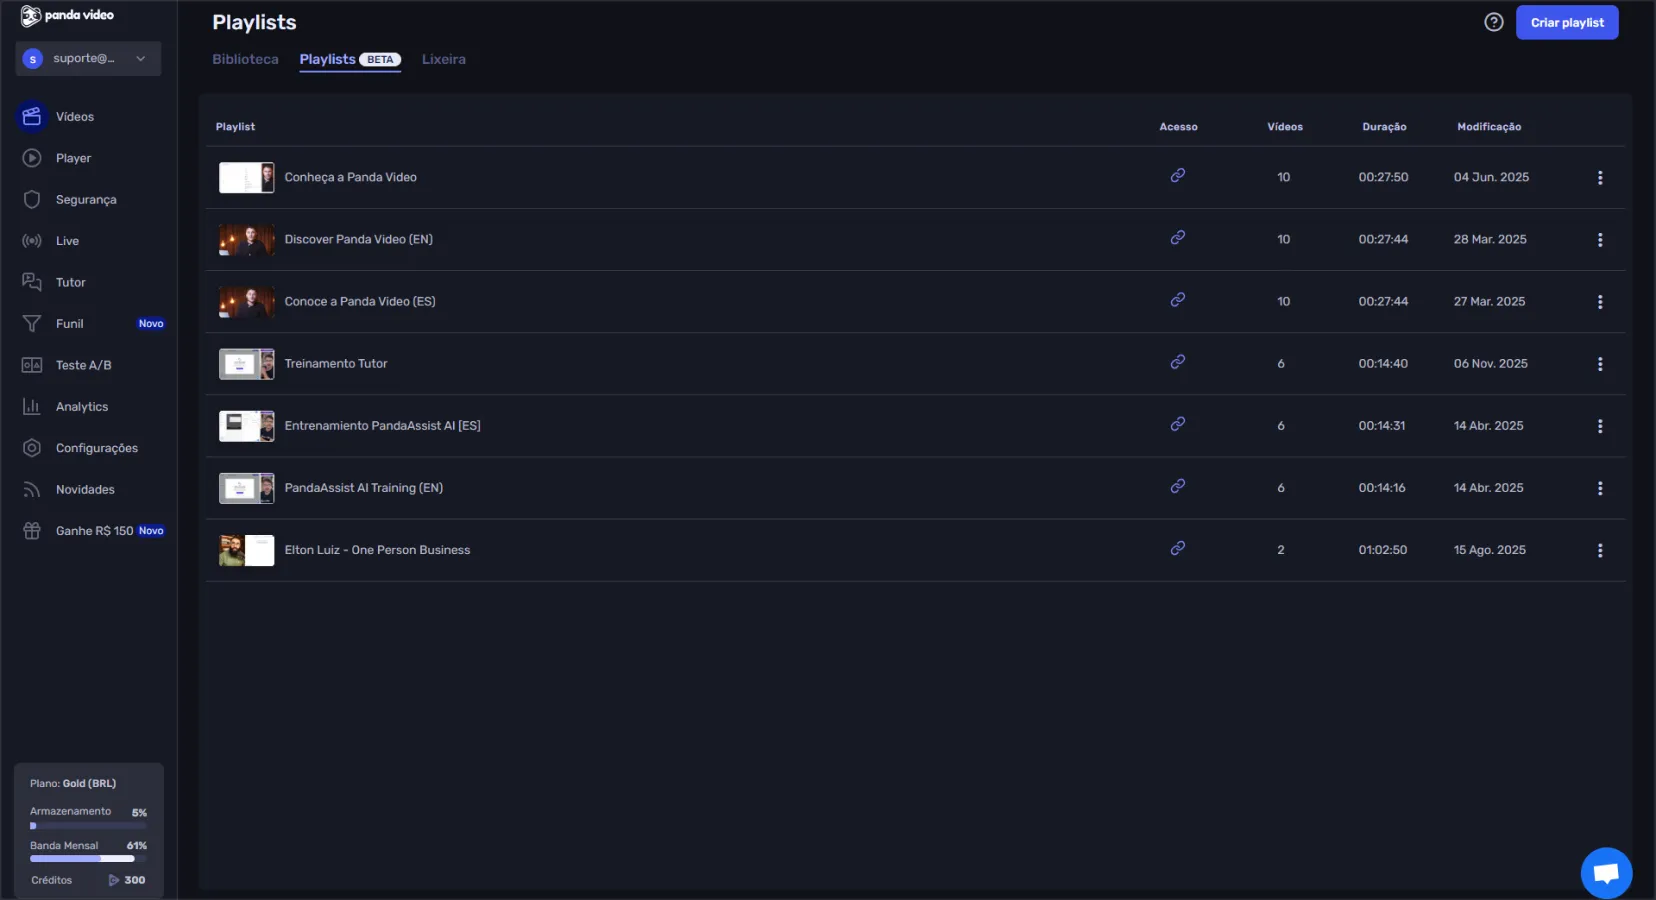Open the support chat bubble
The height and width of the screenshot is (900, 1656).
[x=1606, y=873]
